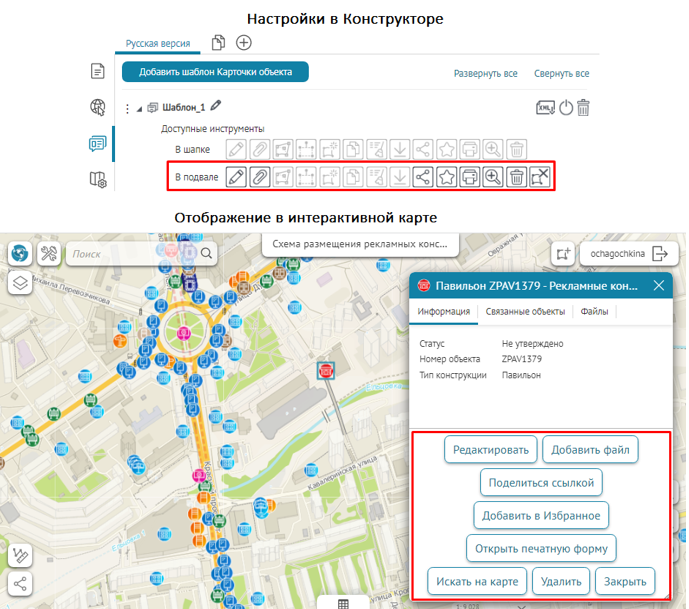Click the Поиск search field on map

pyautogui.click(x=133, y=255)
